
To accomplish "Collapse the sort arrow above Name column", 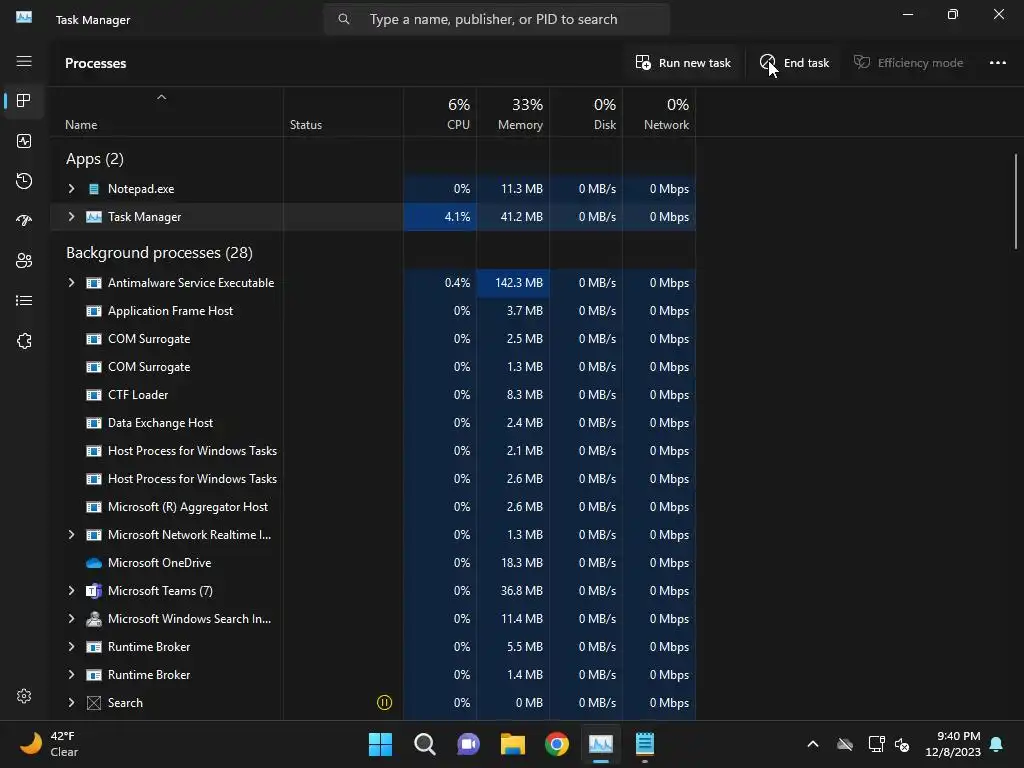I will 161,97.
